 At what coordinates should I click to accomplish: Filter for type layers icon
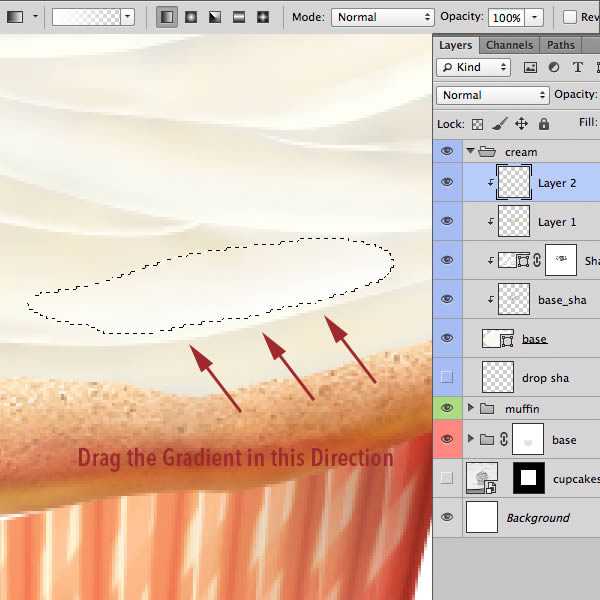(577, 67)
